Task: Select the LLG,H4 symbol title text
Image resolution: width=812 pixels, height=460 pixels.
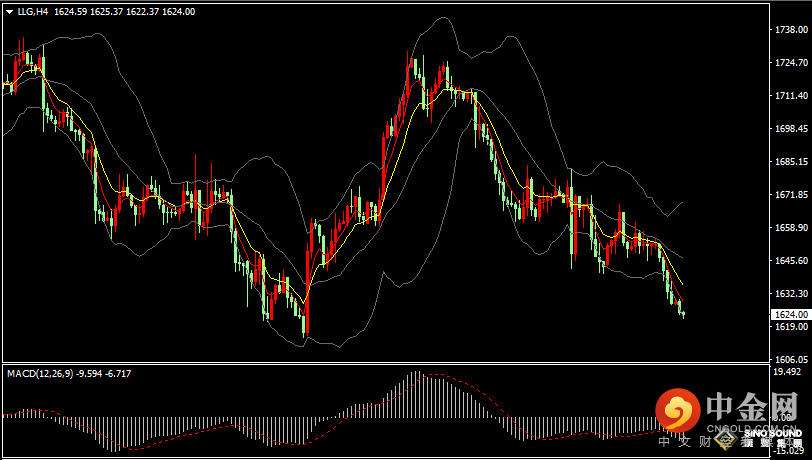Action: point(34,12)
